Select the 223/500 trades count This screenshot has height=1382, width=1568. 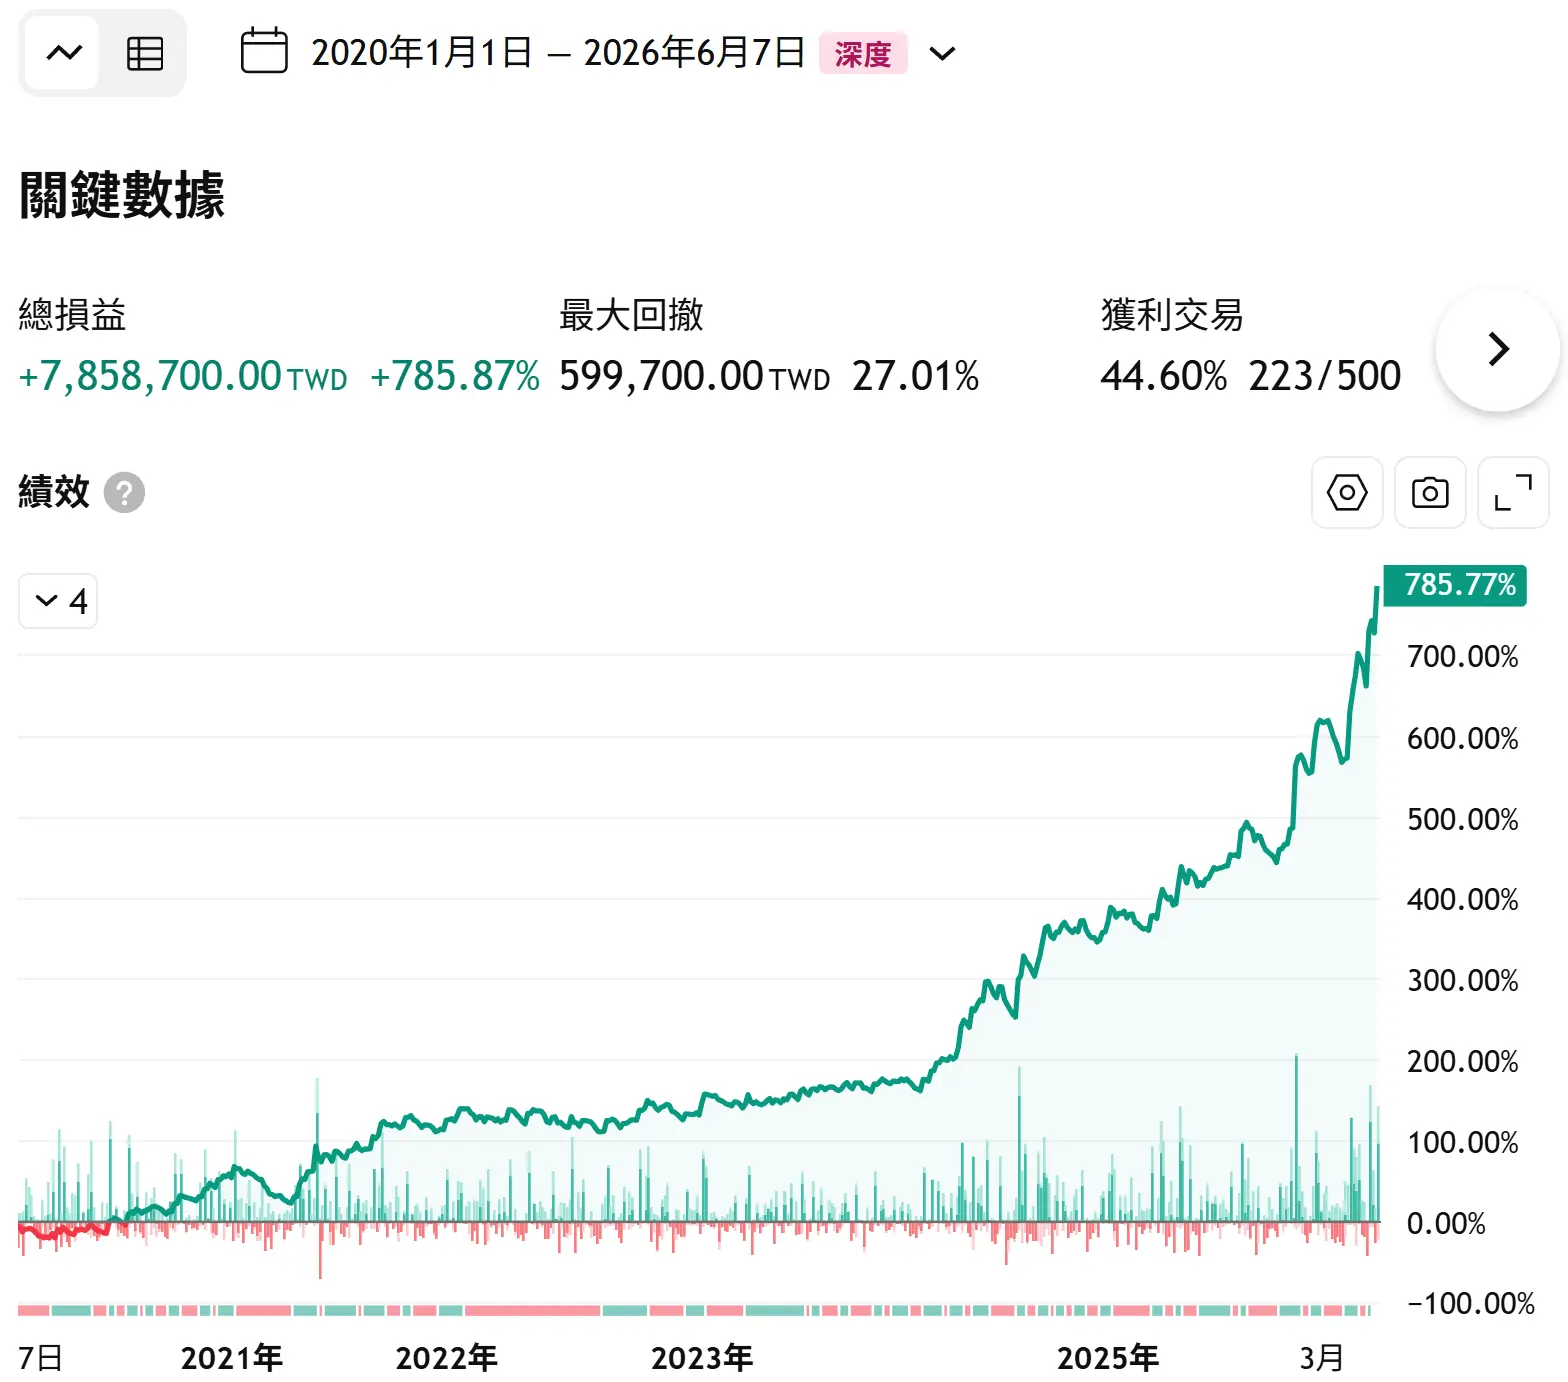pos(1325,376)
